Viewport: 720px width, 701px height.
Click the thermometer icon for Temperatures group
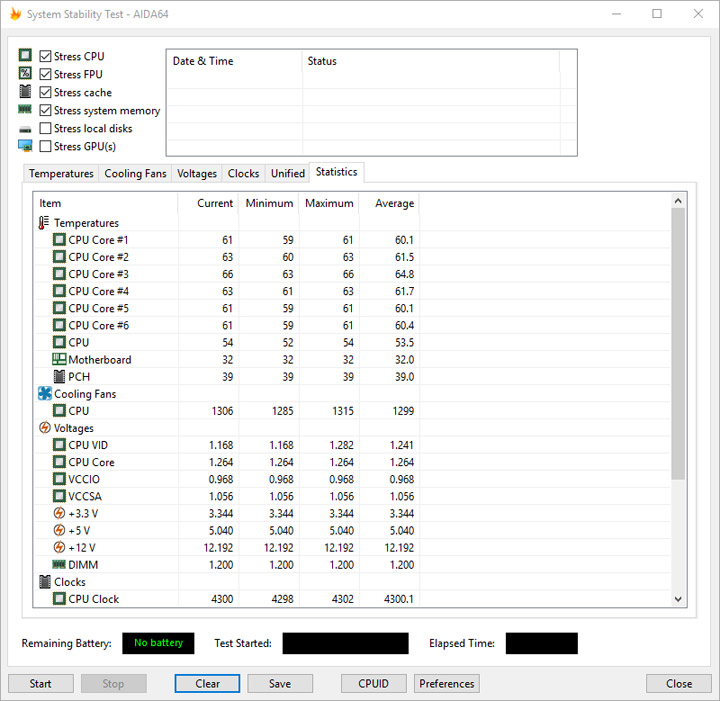click(x=44, y=223)
